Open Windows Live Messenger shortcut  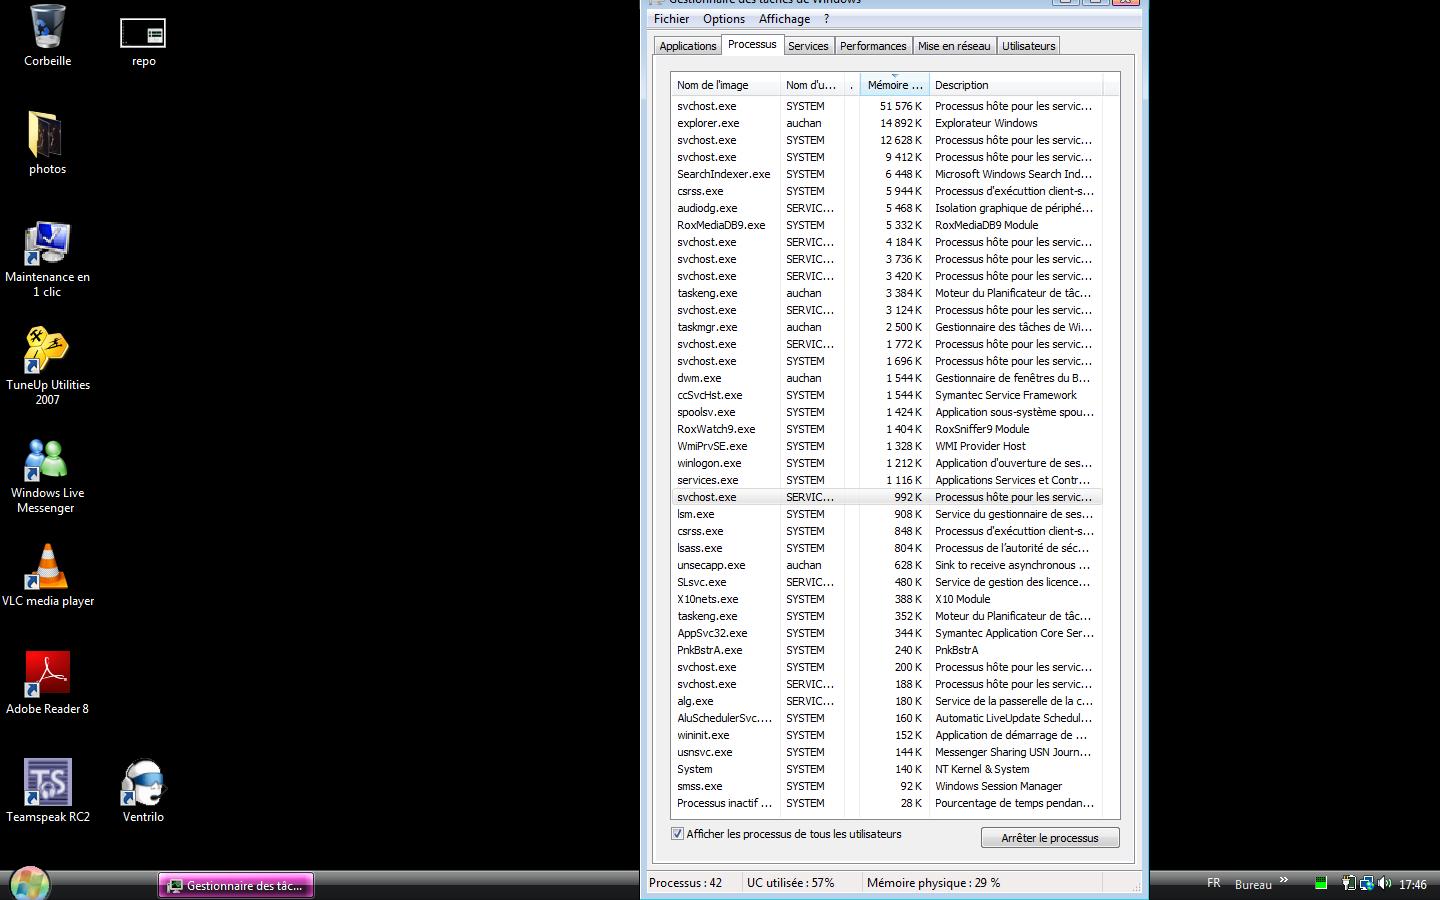click(47, 475)
